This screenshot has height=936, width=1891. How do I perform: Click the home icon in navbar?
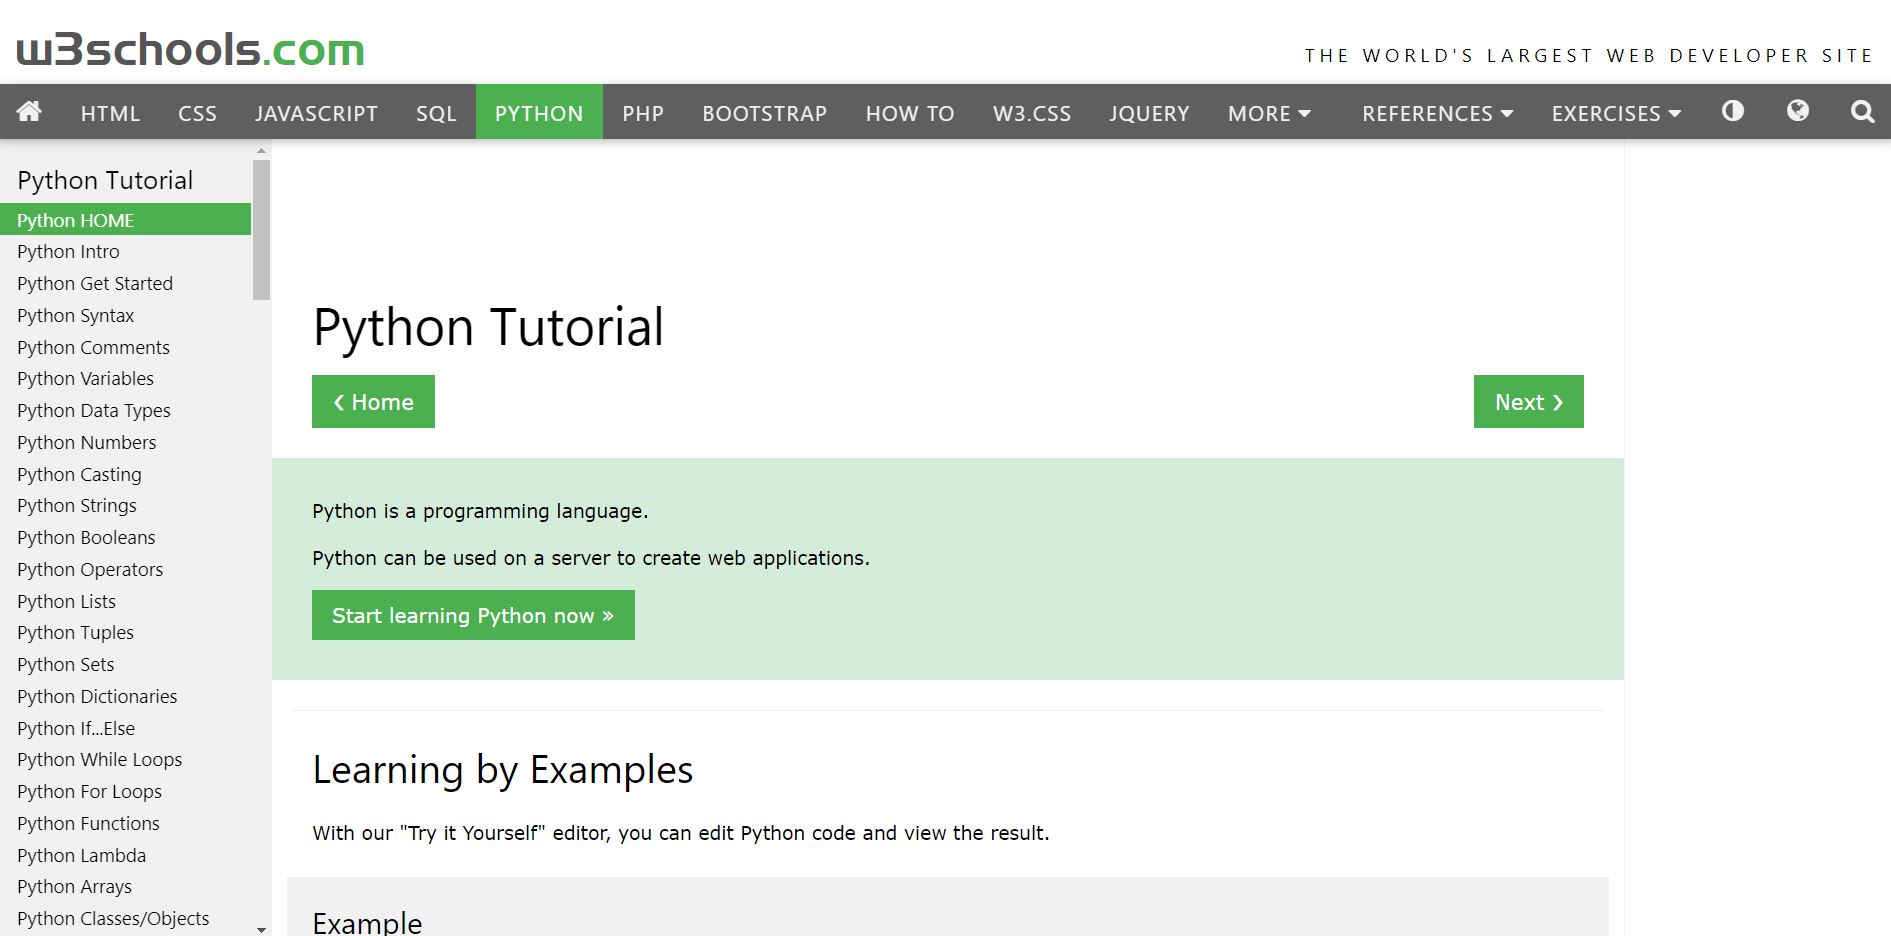point(29,111)
